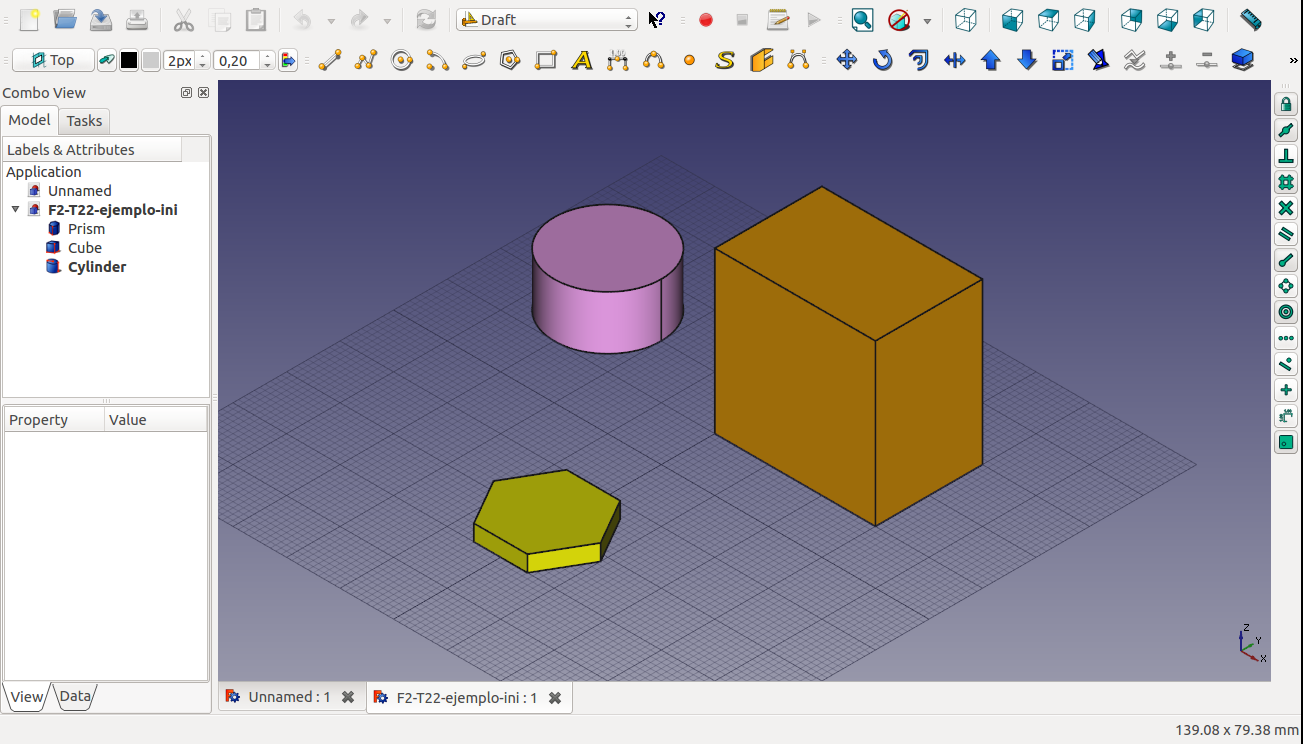
Task: Toggle snap to perpendicular
Action: [1286, 156]
